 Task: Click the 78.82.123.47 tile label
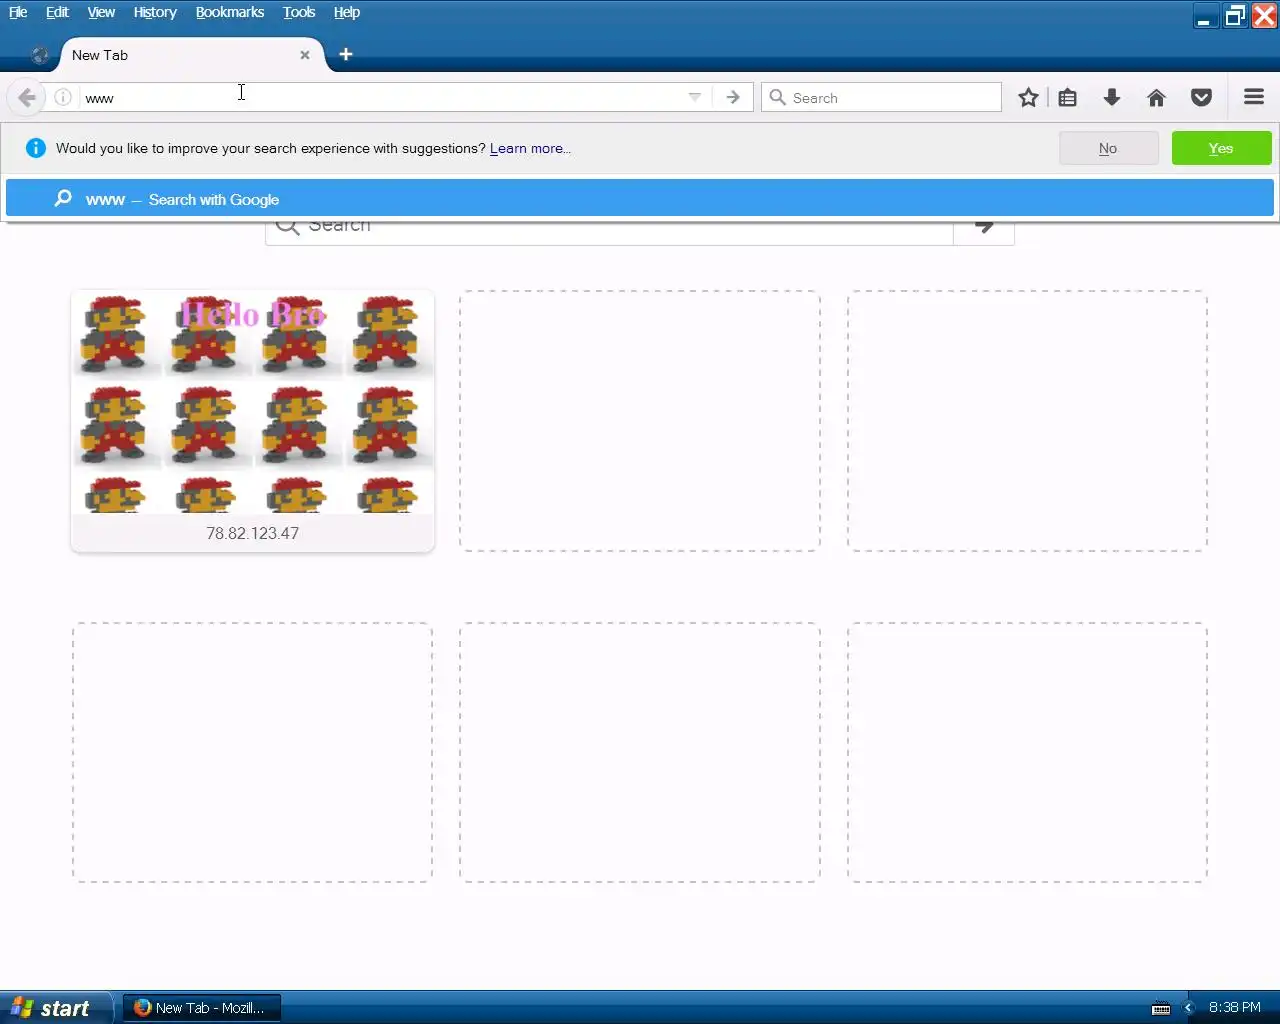253,533
